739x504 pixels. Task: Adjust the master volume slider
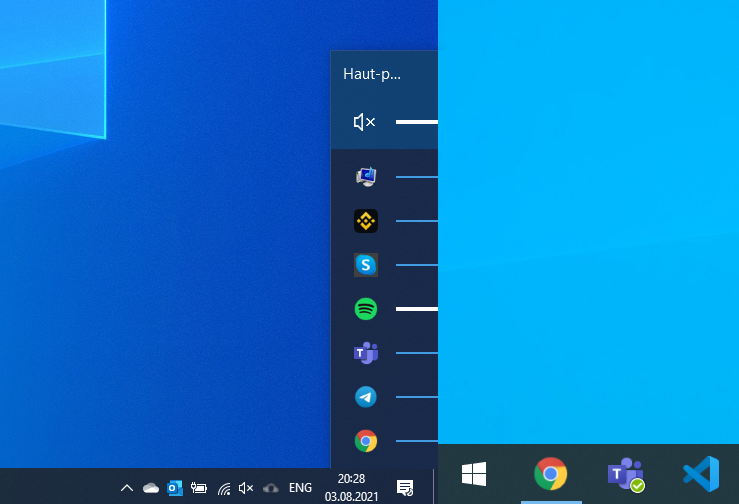coord(417,122)
